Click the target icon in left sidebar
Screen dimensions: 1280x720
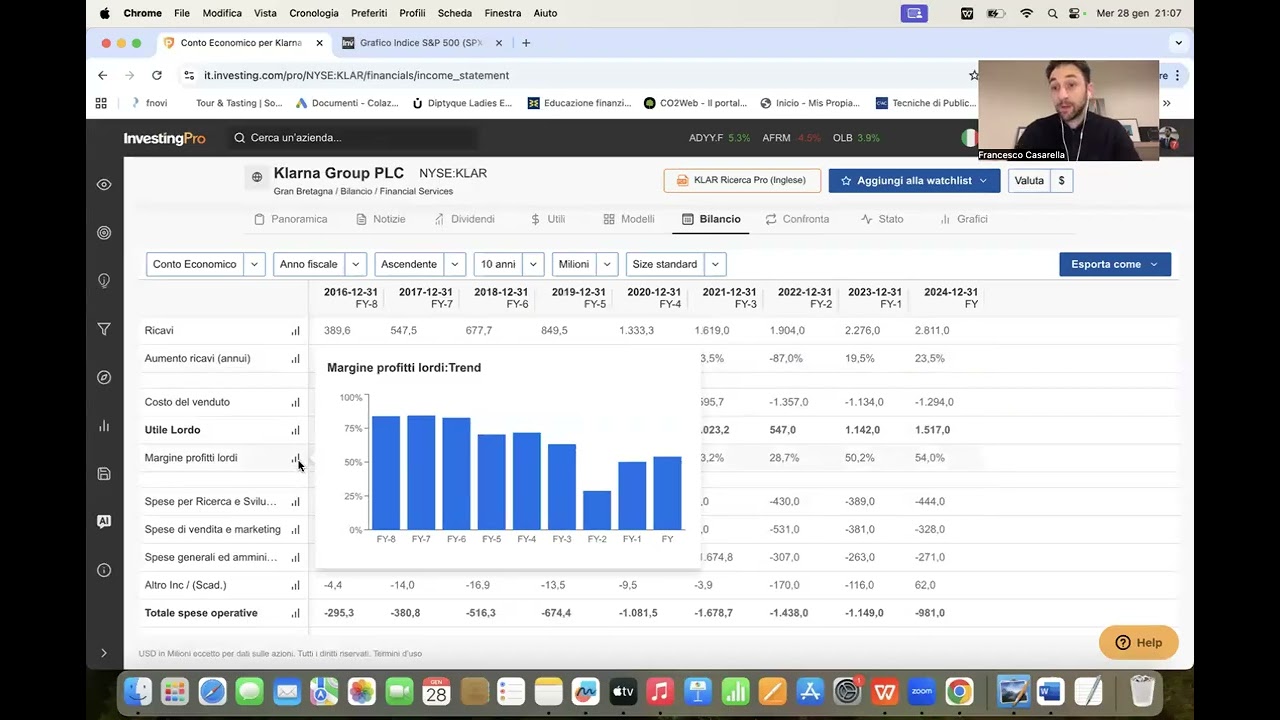click(x=104, y=233)
